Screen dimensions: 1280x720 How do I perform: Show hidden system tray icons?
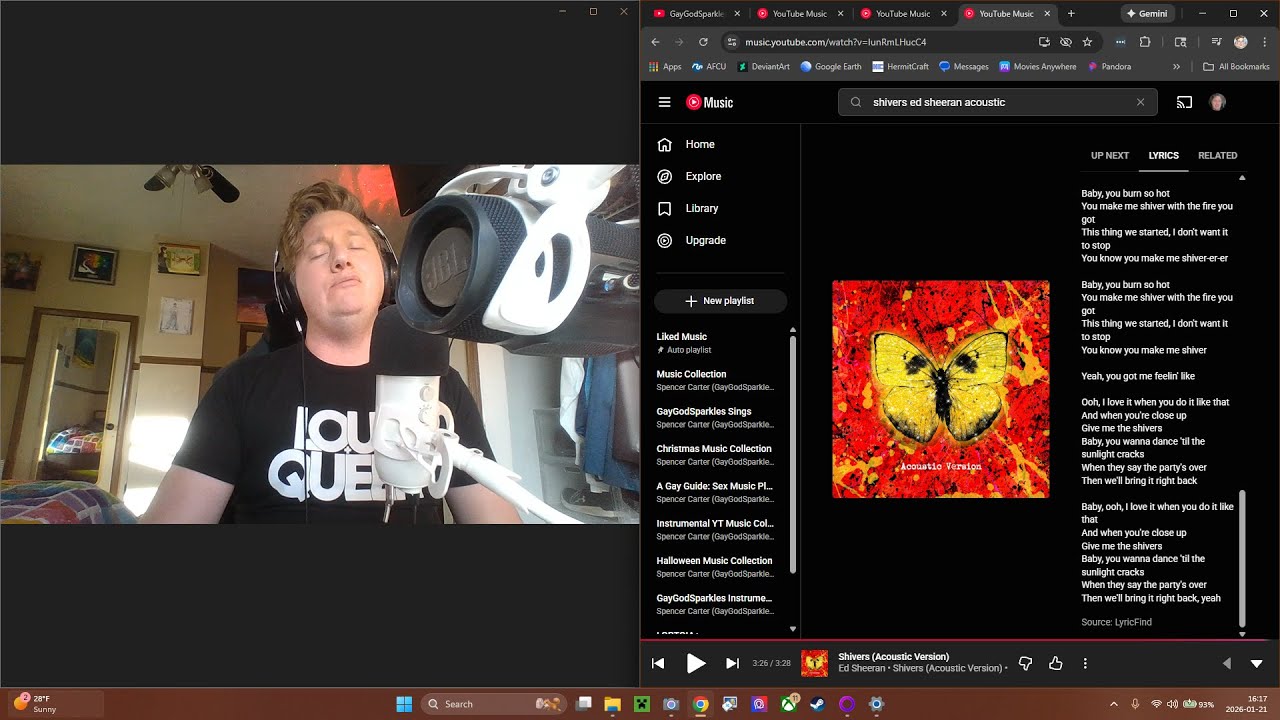click(1114, 704)
